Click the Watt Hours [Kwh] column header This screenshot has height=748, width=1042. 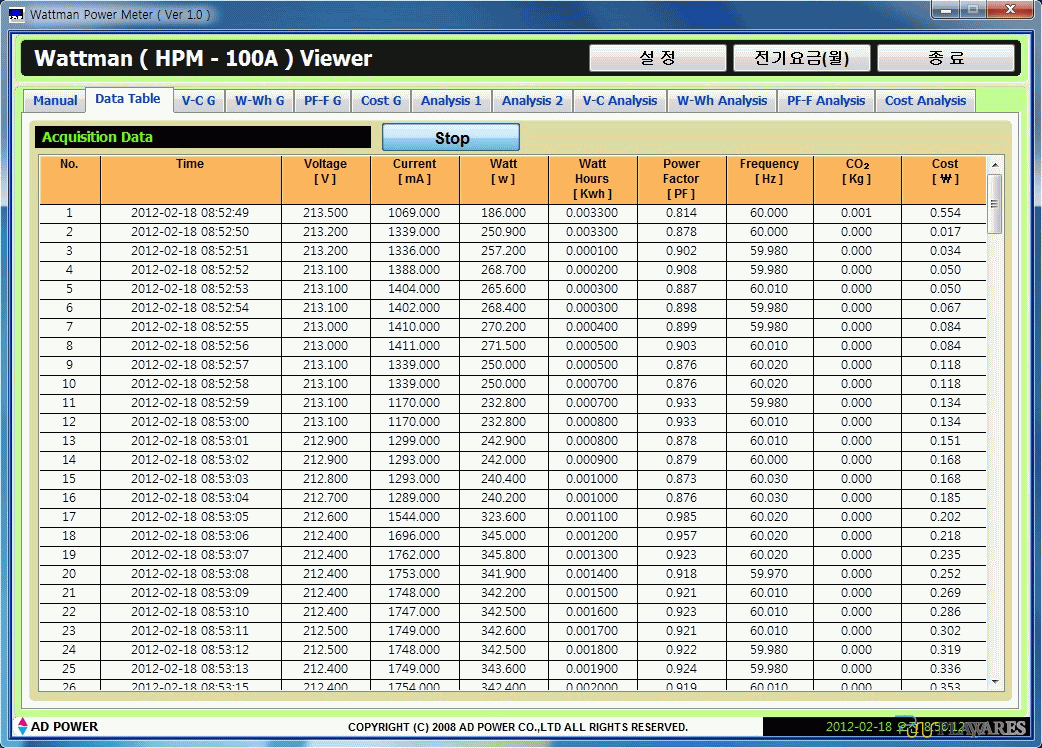(593, 179)
